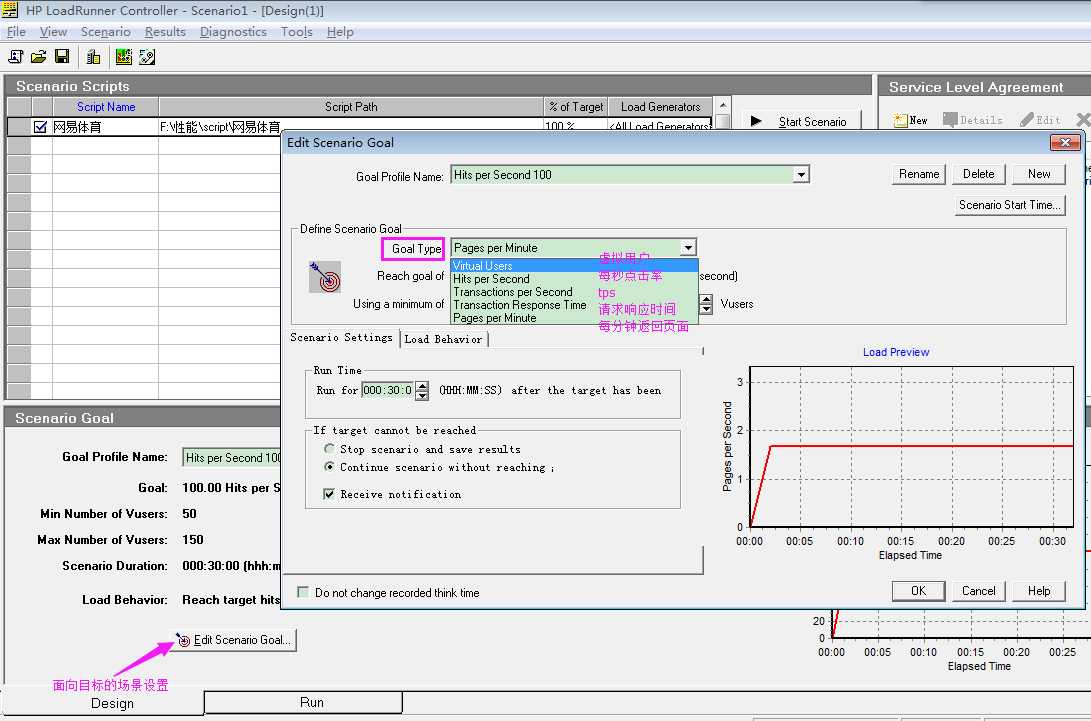Click the Analyze Results chart icon
1091x721 pixels.
124,57
